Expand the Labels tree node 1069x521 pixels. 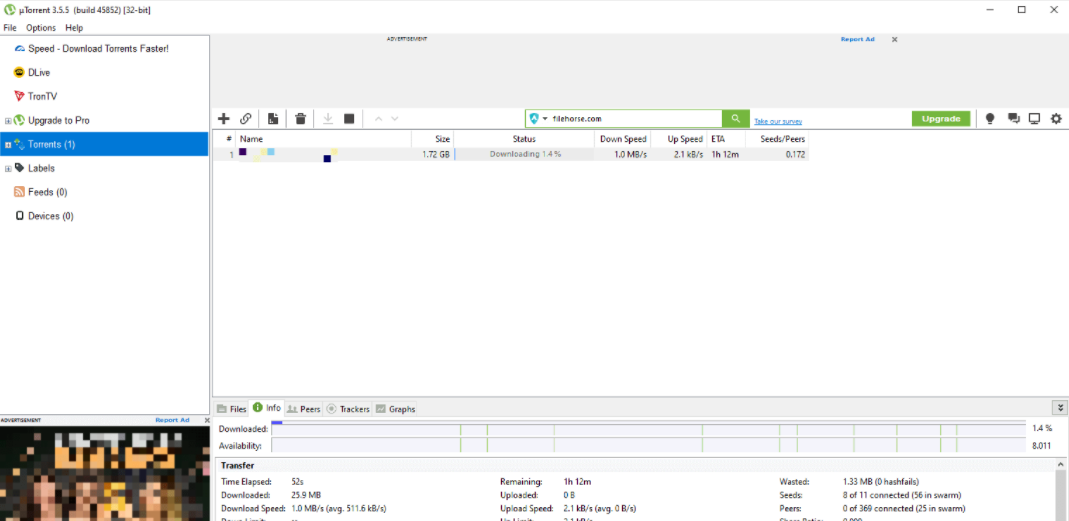point(7,168)
